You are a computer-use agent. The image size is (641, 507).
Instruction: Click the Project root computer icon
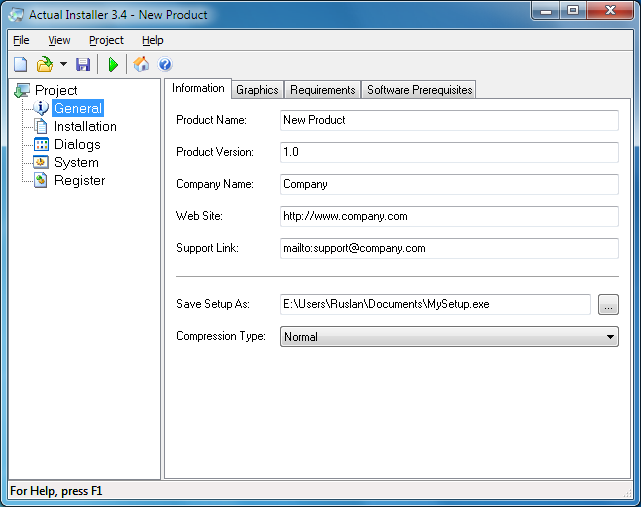22,90
